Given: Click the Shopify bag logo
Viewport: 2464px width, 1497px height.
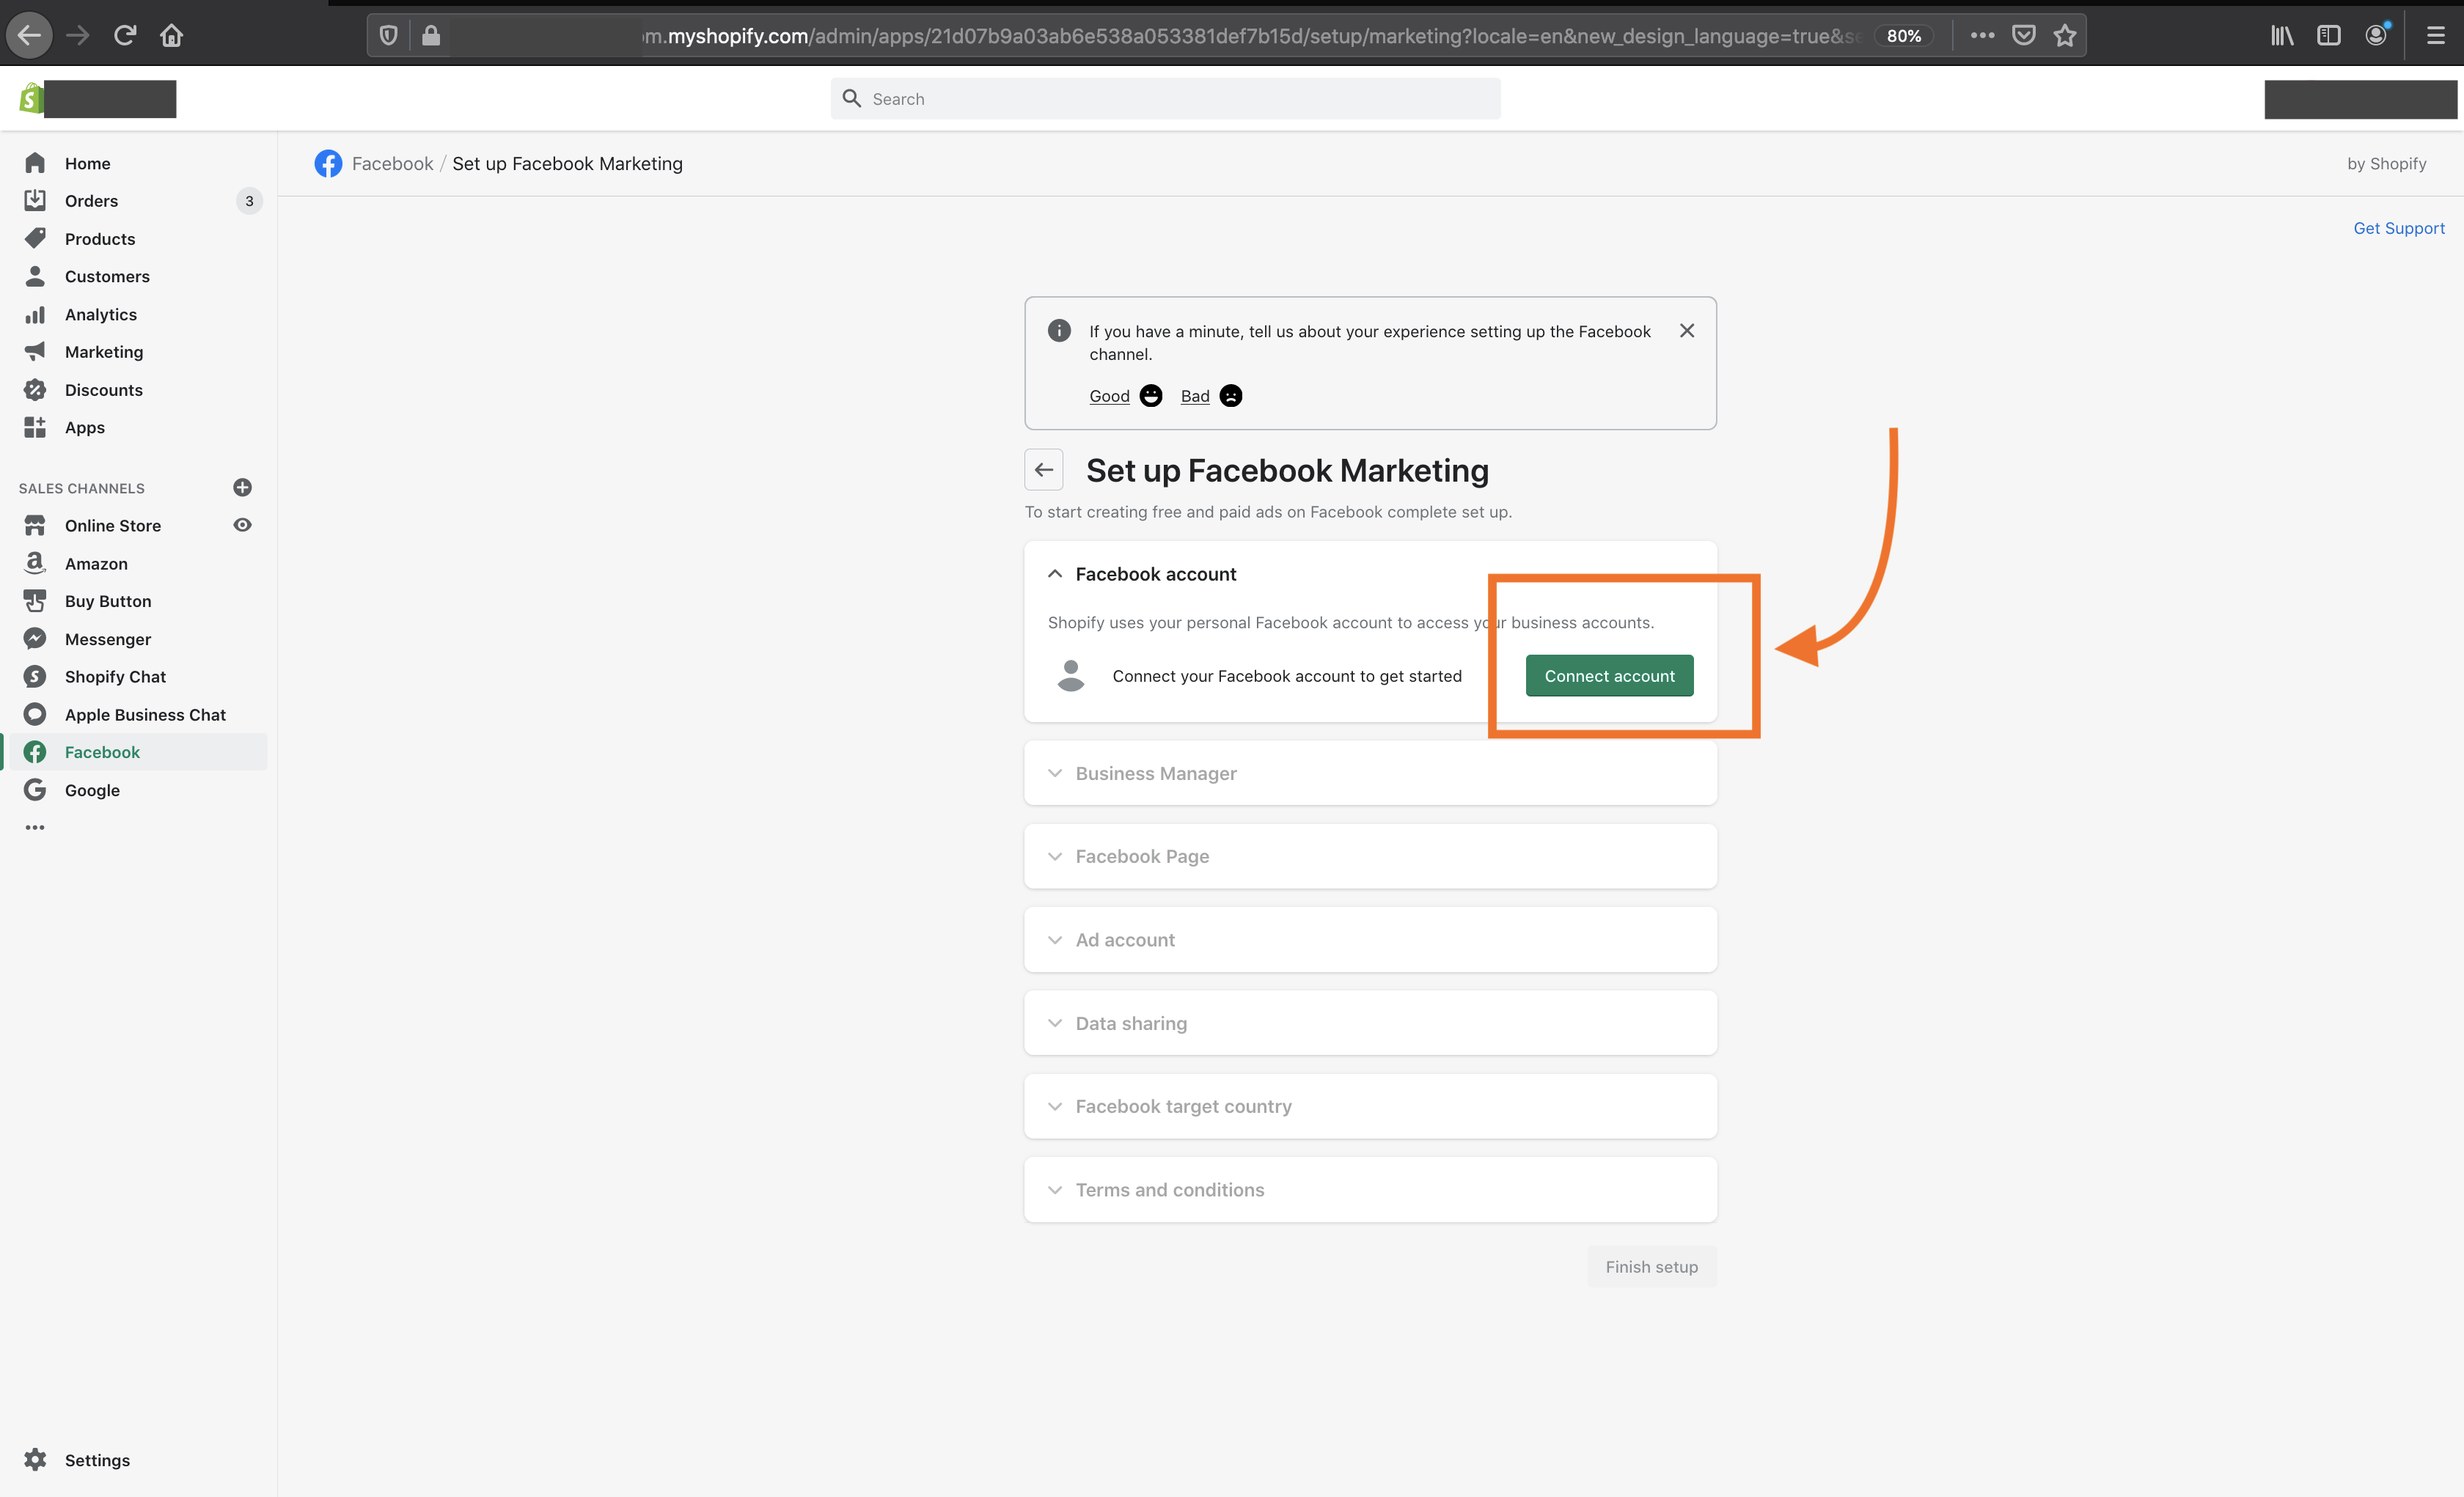Looking at the screenshot, I should [31, 98].
